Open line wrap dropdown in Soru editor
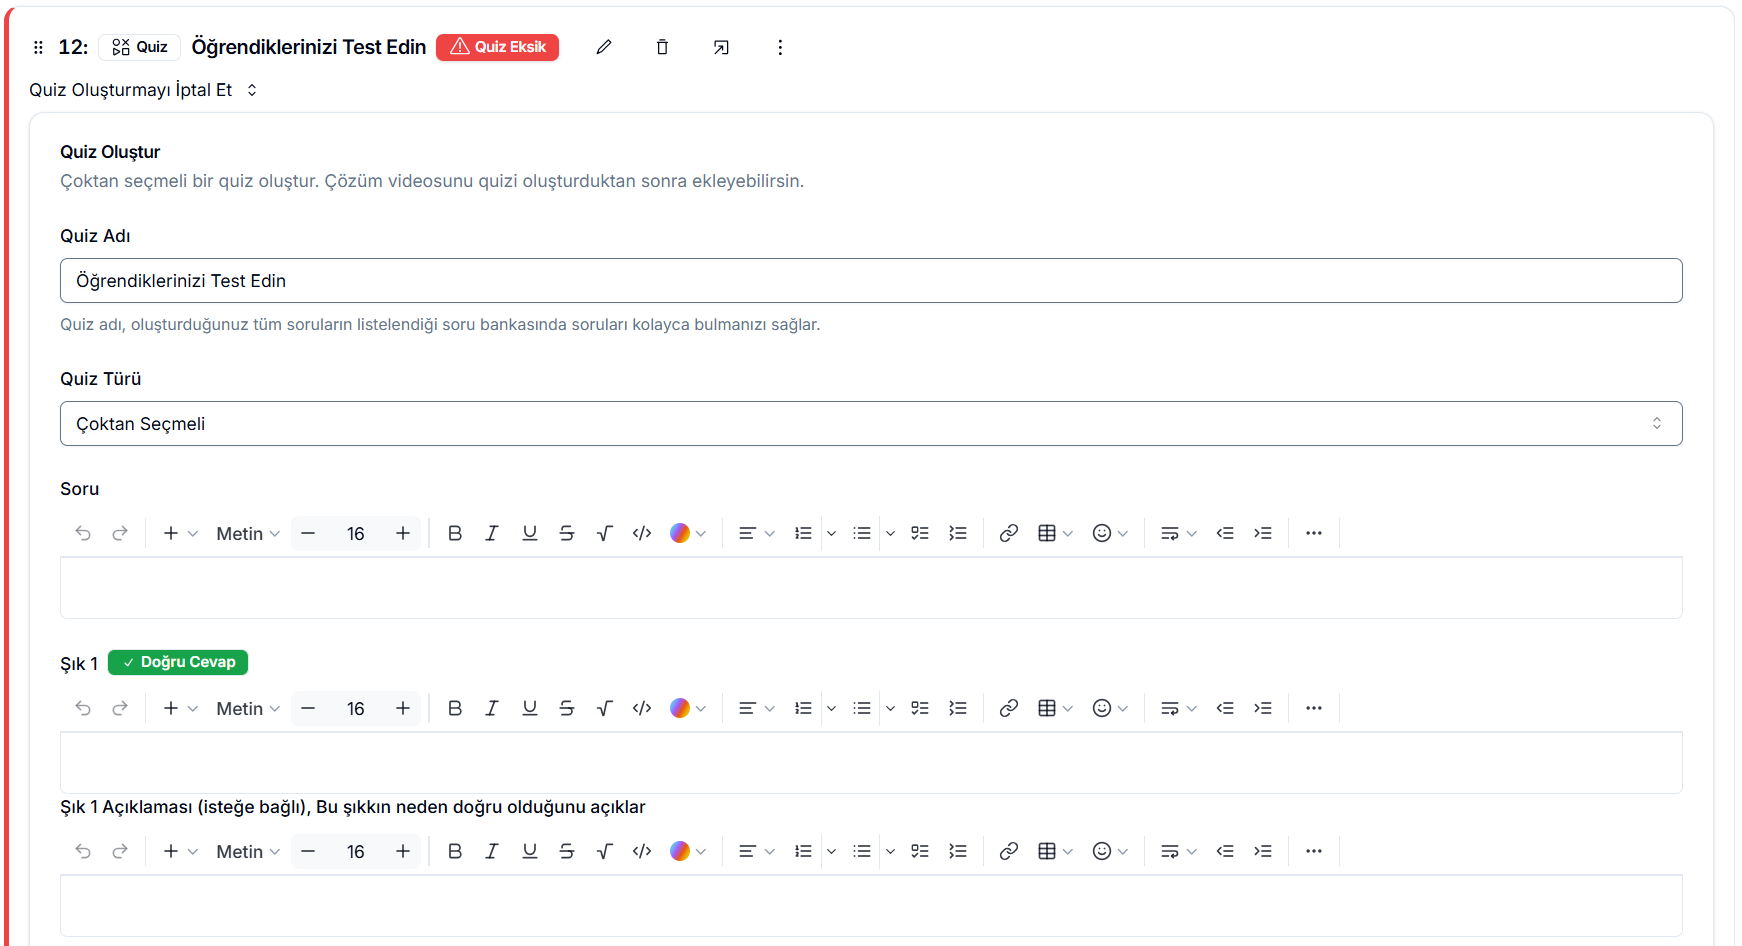 click(1178, 533)
